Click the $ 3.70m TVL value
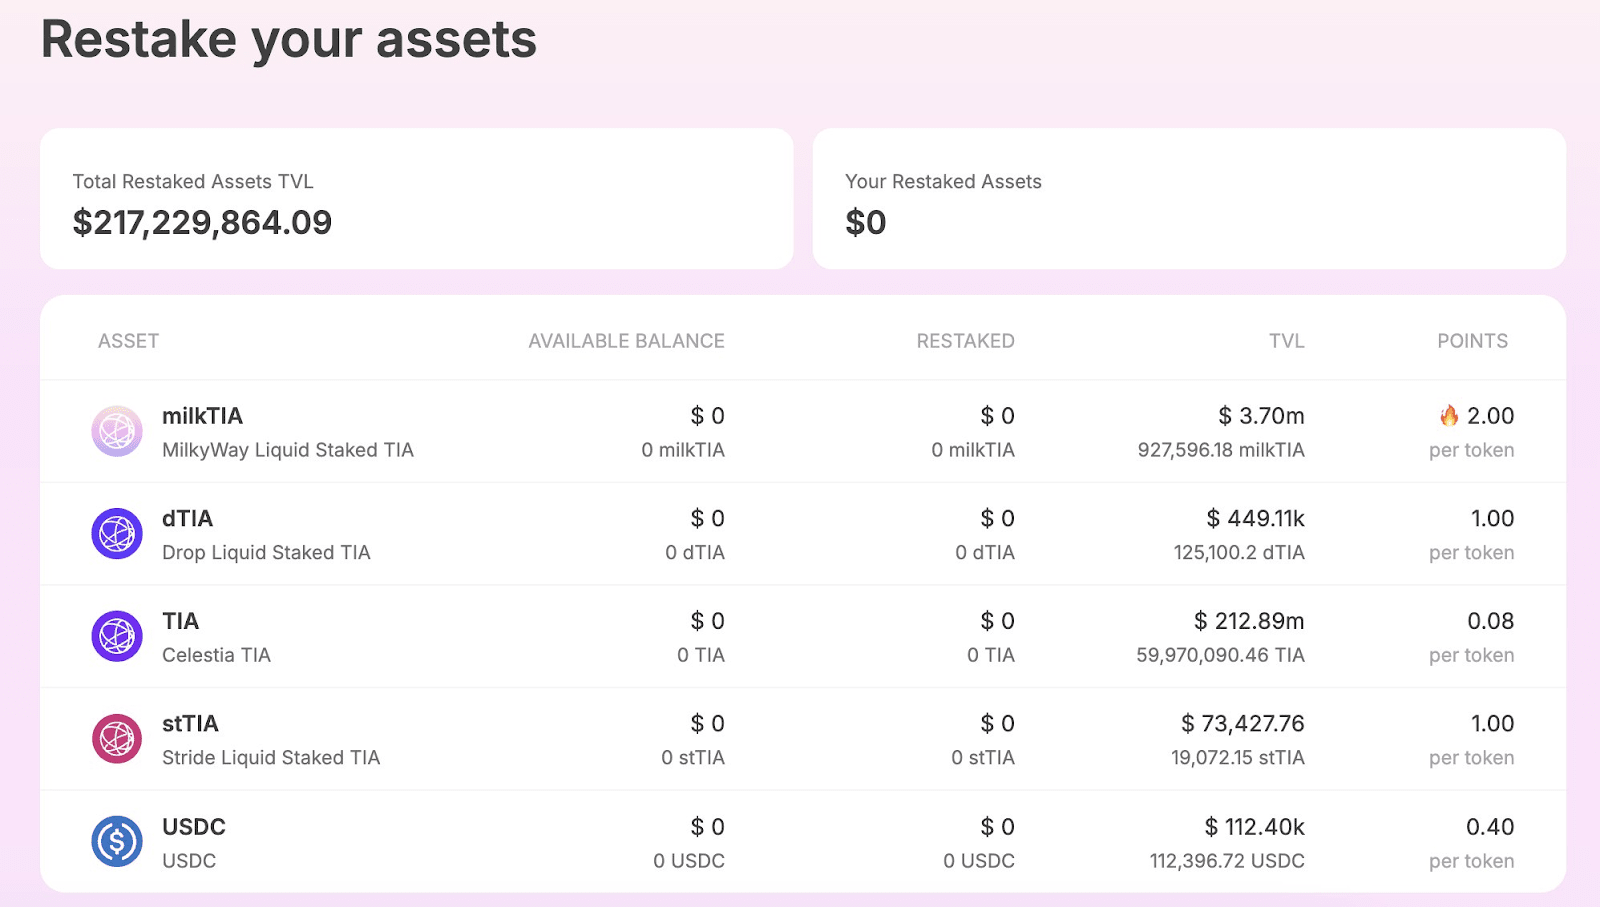 [1261, 416]
